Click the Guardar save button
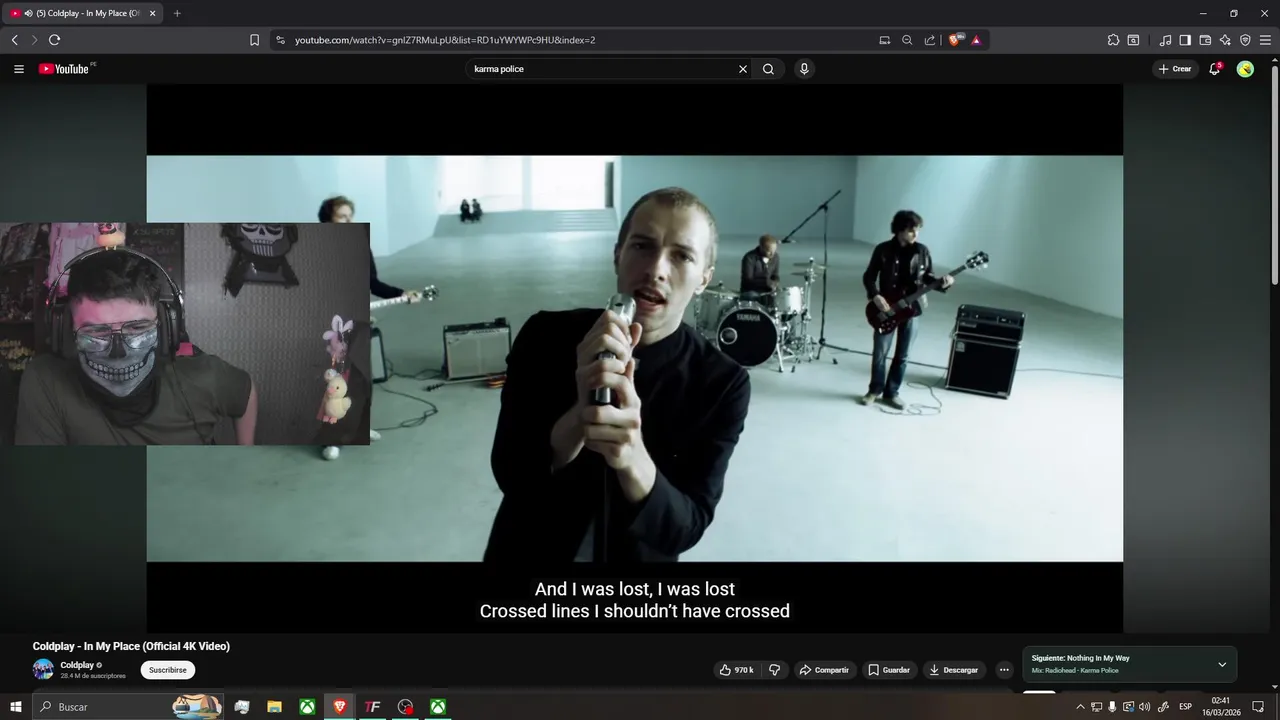The width and height of the screenshot is (1280, 720). click(x=889, y=670)
